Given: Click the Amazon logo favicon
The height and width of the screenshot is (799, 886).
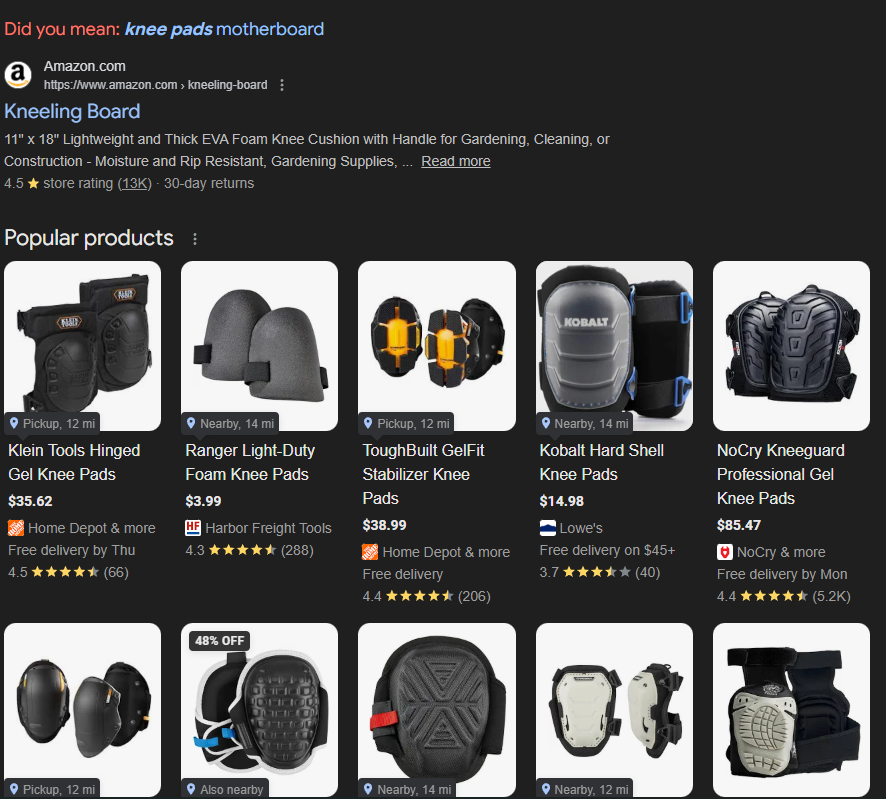Looking at the screenshot, I should pyautogui.click(x=18, y=75).
